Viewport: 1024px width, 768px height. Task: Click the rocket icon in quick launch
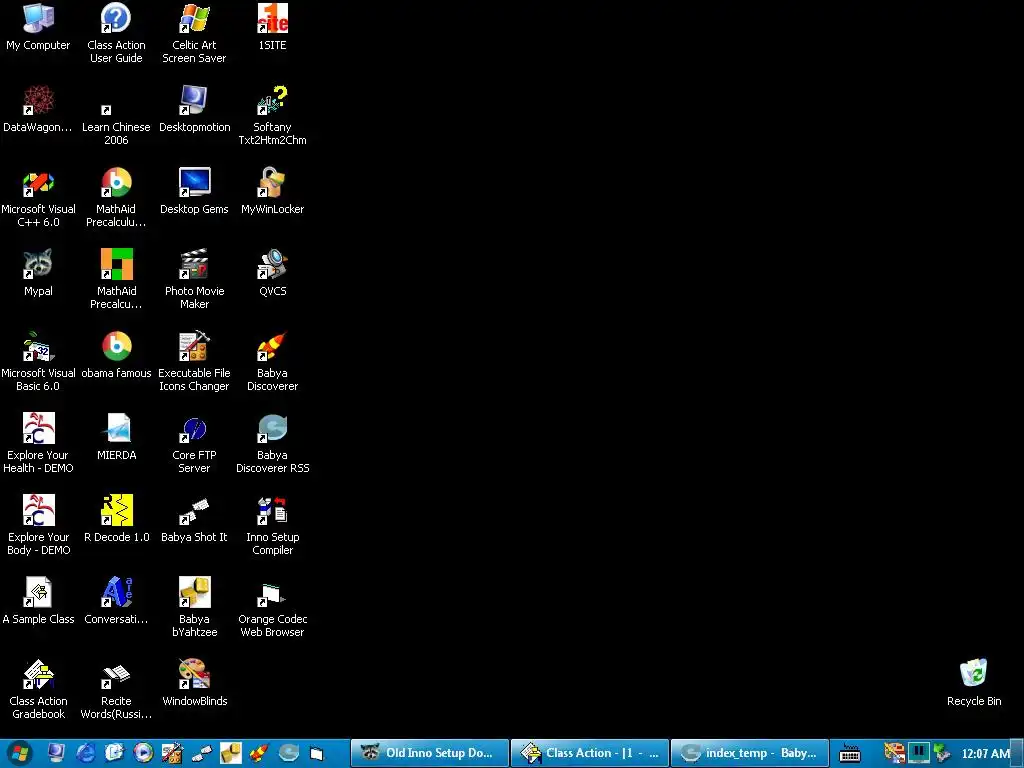coord(259,753)
